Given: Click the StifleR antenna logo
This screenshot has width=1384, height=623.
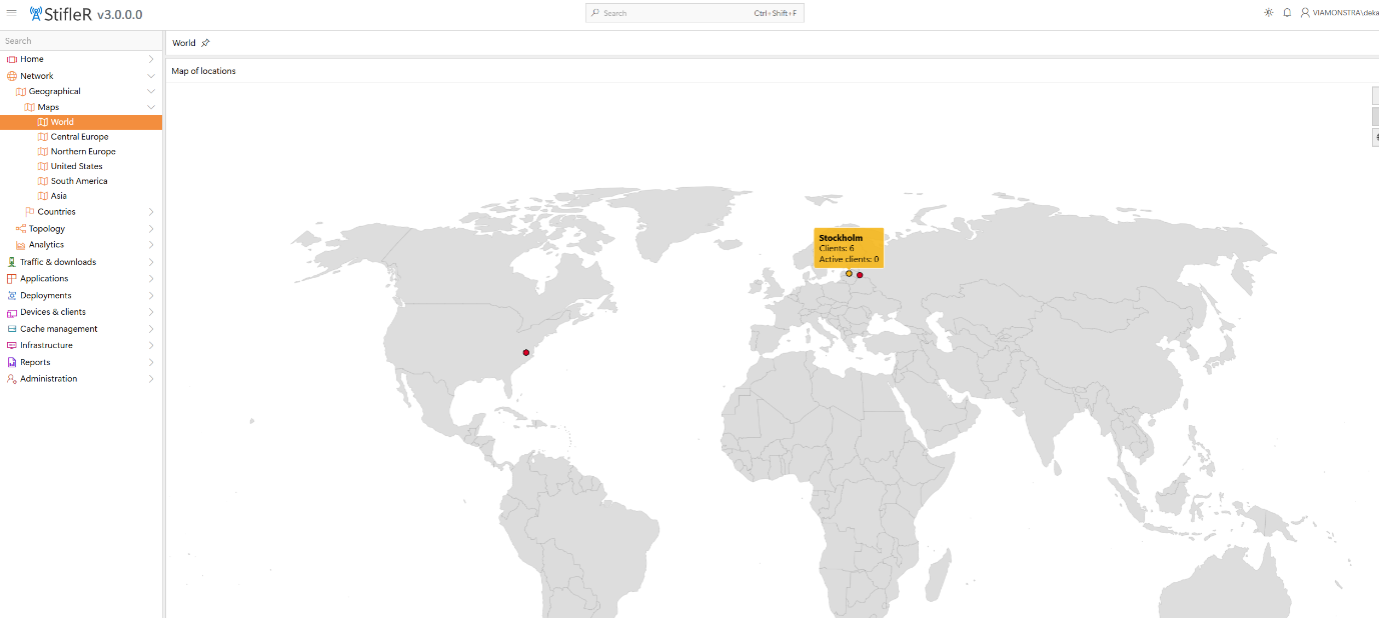Looking at the screenshot, I should click(36, 13).
